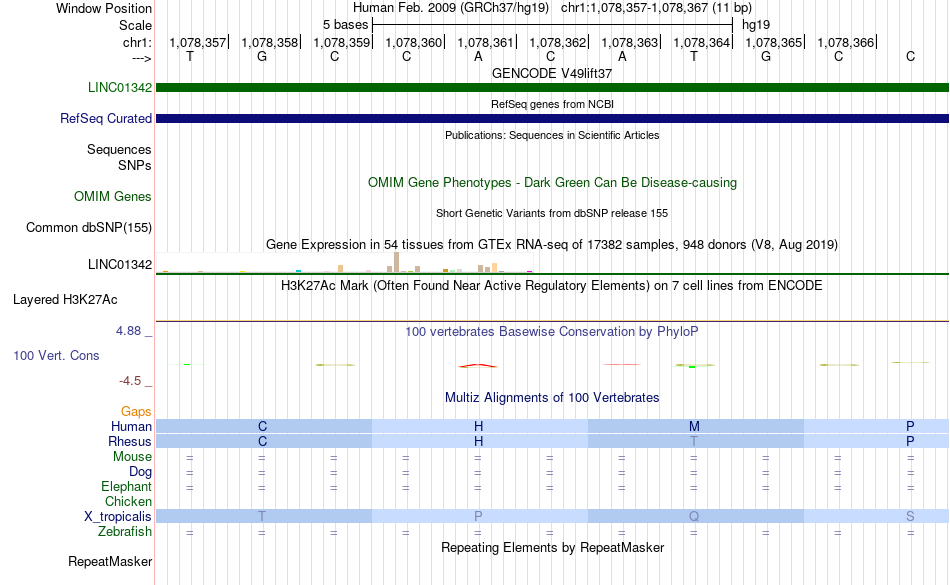Click the 1,078,366 ruler coordinate
Viewport: 950px width, 585px height.
point(846,42)
